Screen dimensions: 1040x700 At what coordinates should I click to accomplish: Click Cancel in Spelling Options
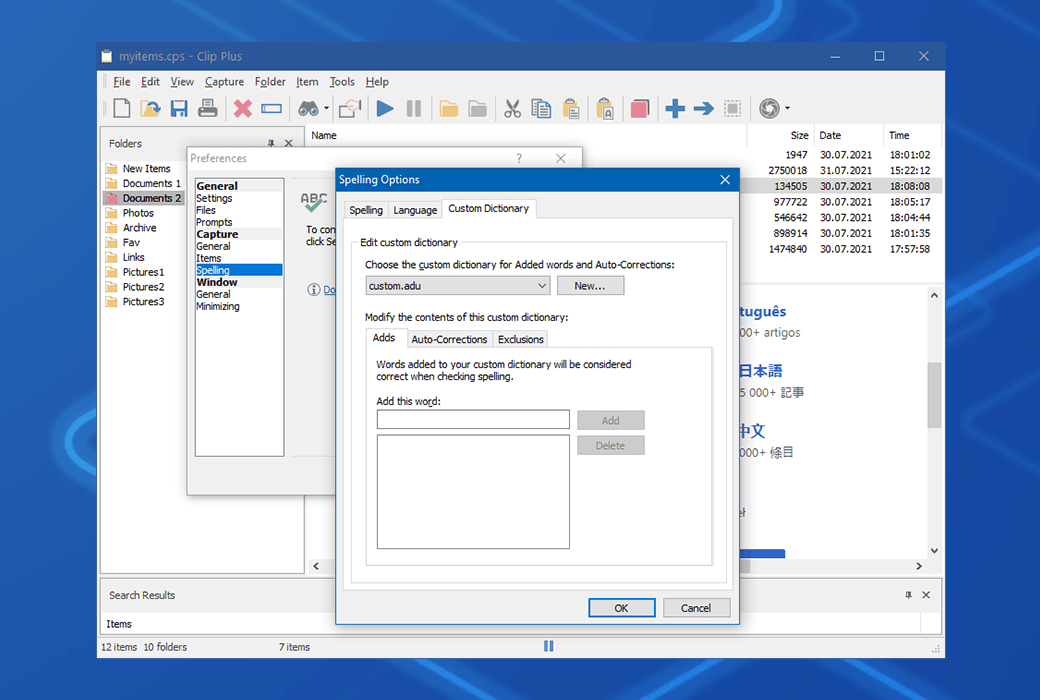[696, 608]
